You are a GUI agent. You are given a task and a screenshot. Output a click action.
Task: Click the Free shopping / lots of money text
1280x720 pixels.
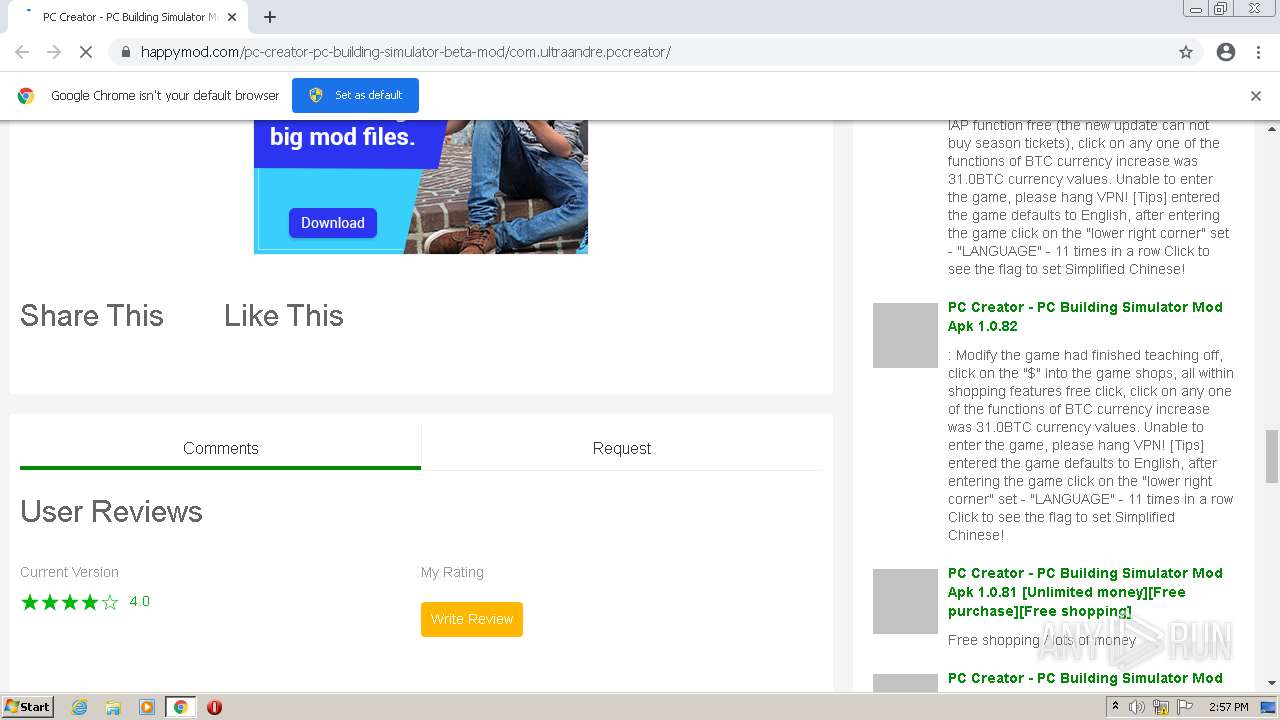(x=1042, y=640)
